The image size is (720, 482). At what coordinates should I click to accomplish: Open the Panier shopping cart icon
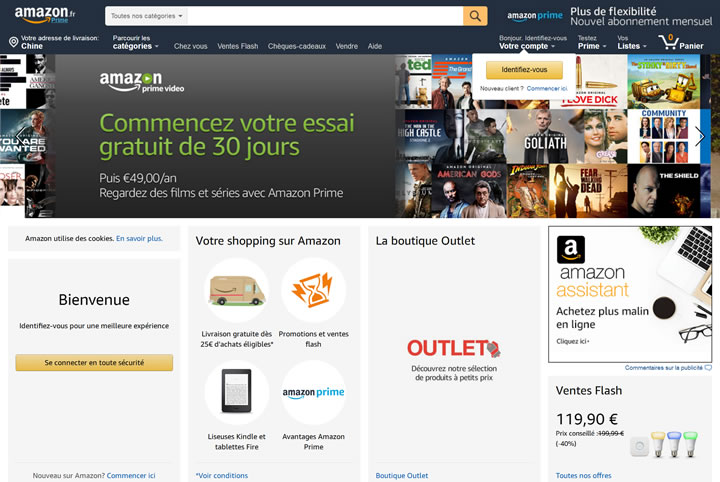[x=668, y=42]
